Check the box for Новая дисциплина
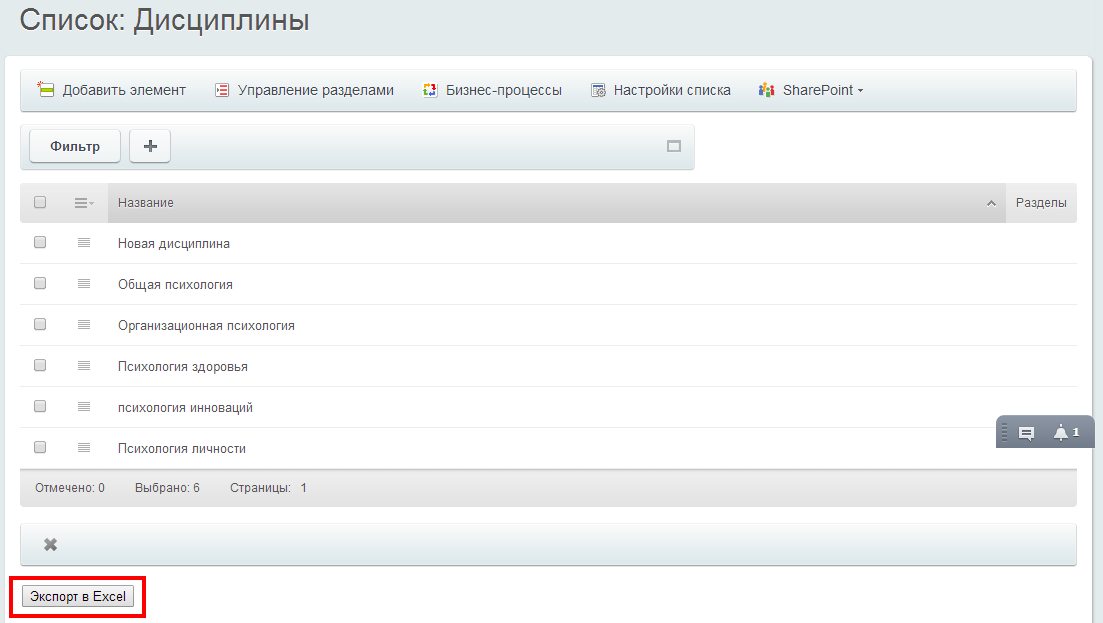 pyautogui.click(x=40, y=243)
